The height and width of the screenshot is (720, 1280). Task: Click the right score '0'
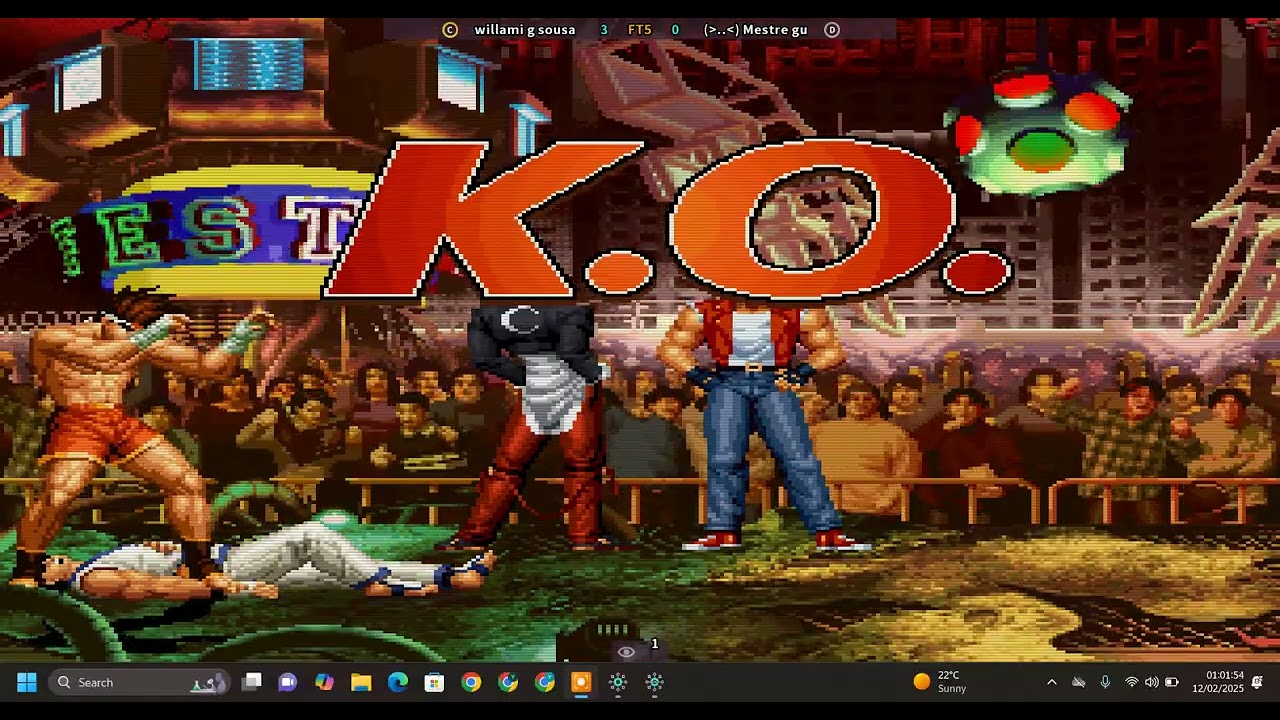(675, 30)
